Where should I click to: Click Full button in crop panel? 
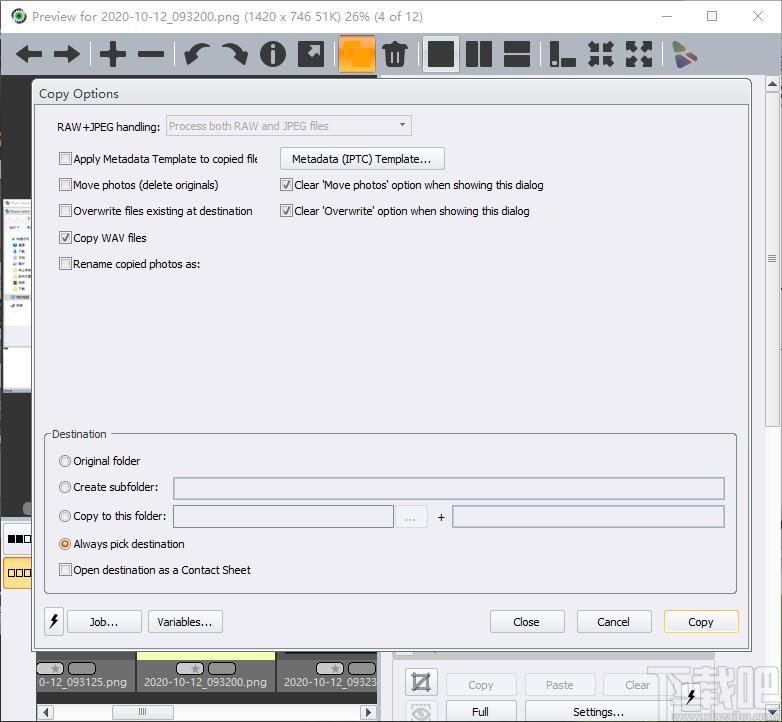point(481,712)
